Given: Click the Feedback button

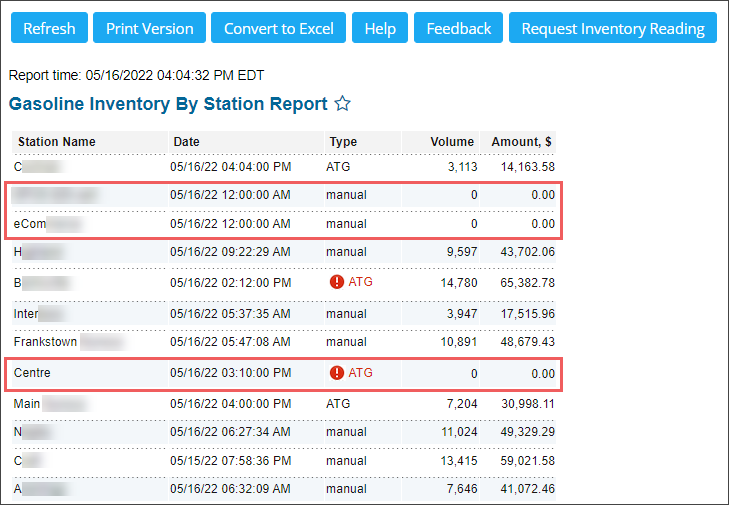Looking at the screenshot, I should [x=459, y=28].
